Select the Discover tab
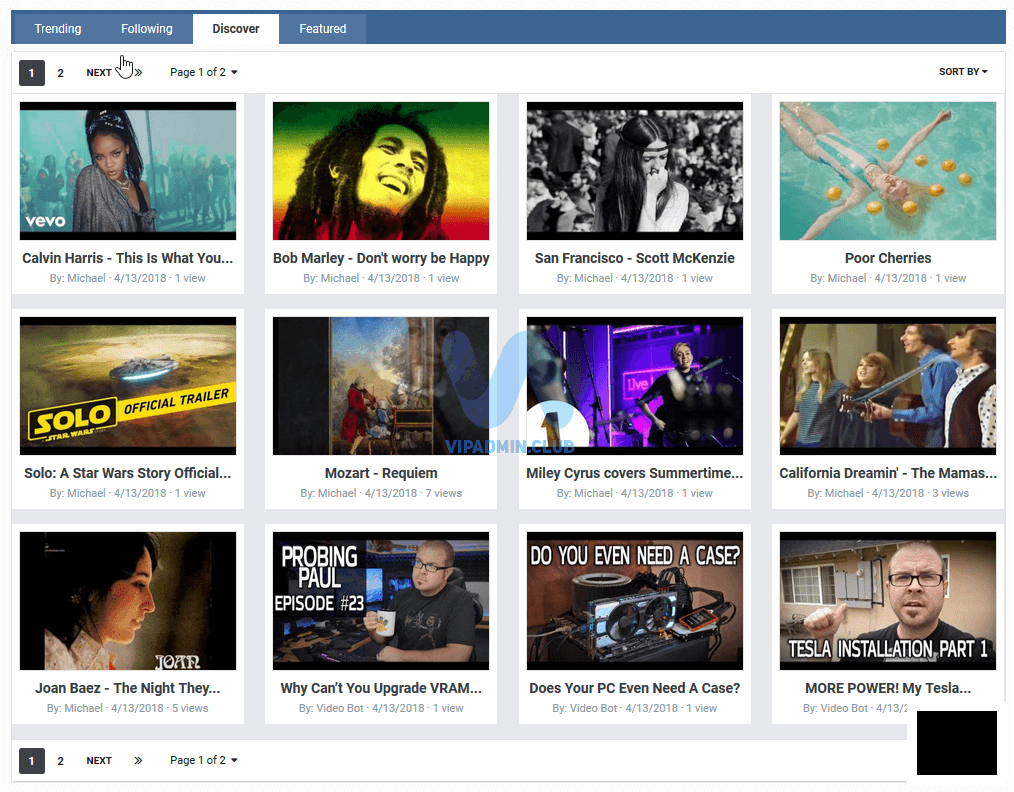The height and width of the screenshot is (792, 1014). 236,28
